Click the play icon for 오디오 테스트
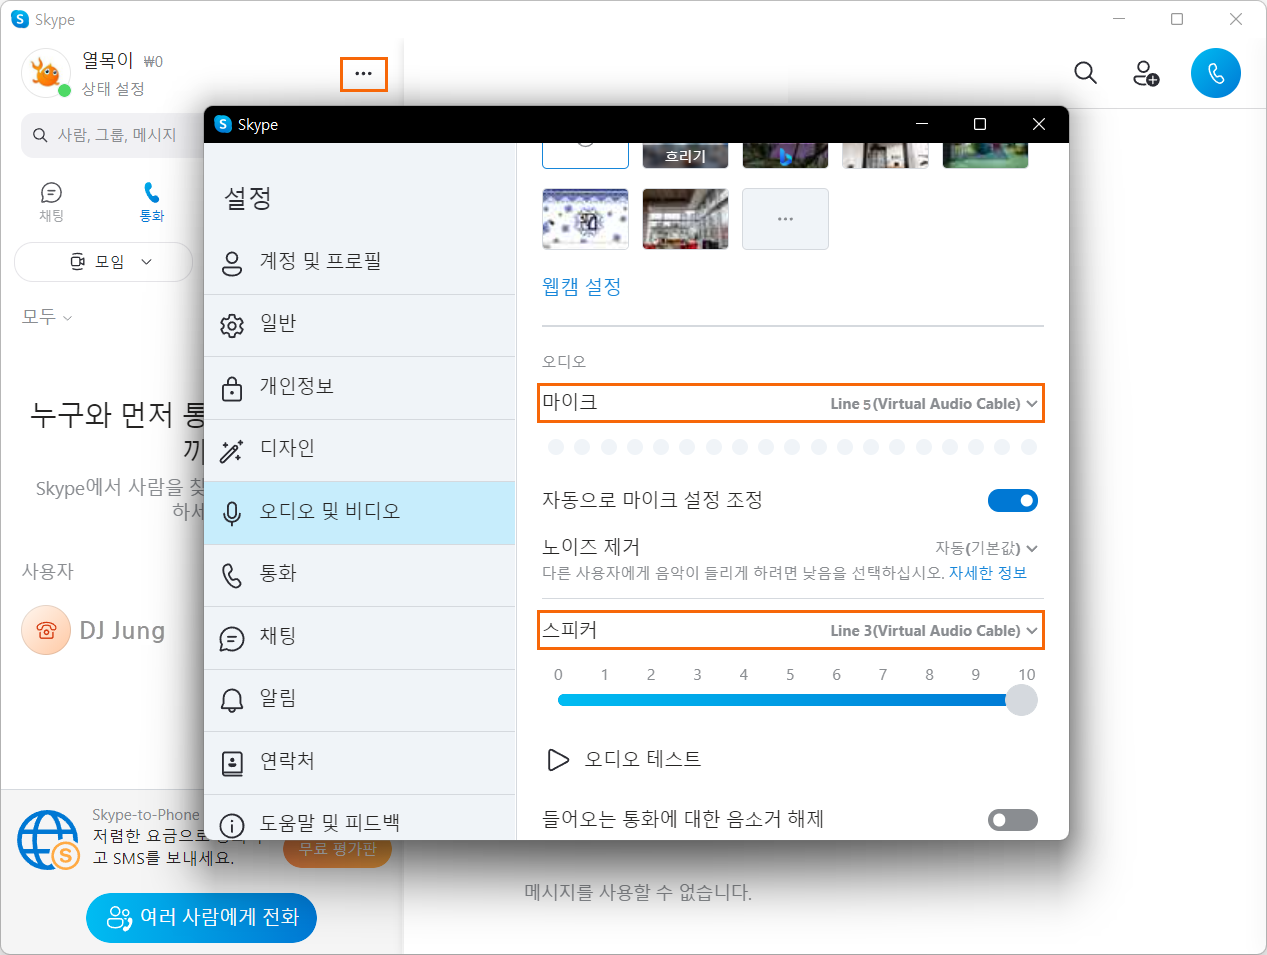Screen dimensions: 1267x955 click(x=558, y=760)
